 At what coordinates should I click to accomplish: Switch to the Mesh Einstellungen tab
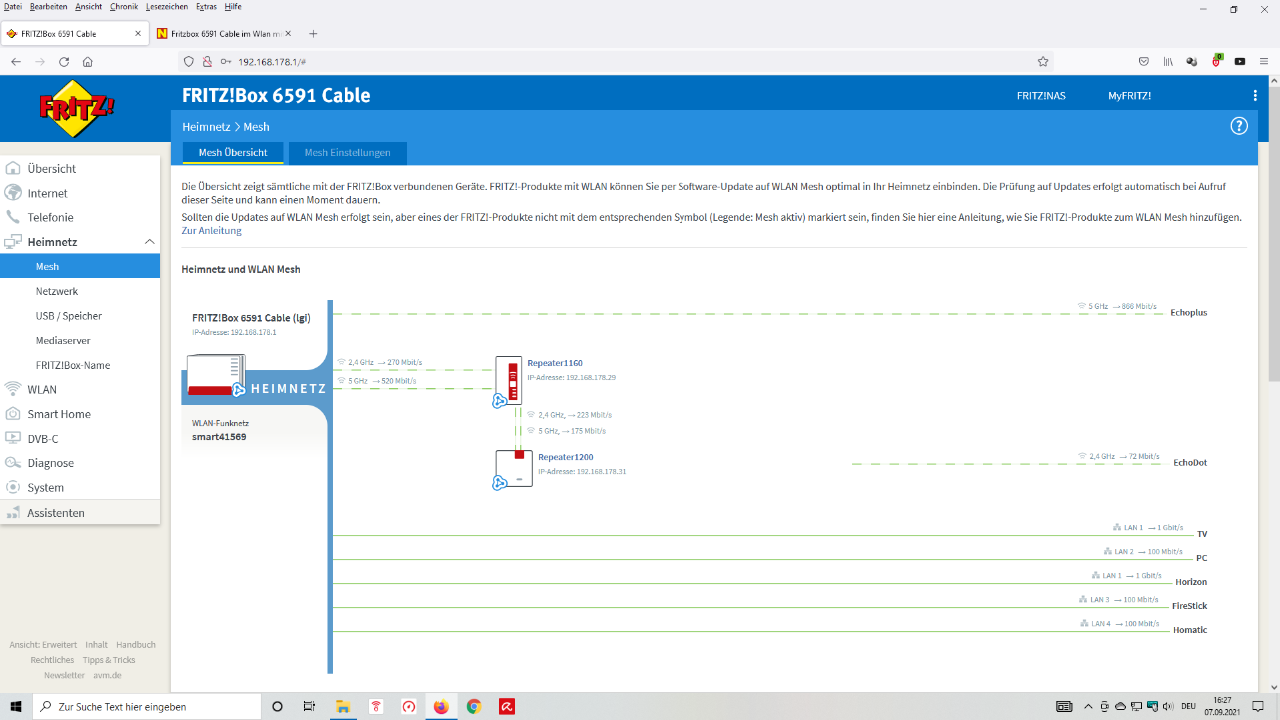click(x=347, y=153)
